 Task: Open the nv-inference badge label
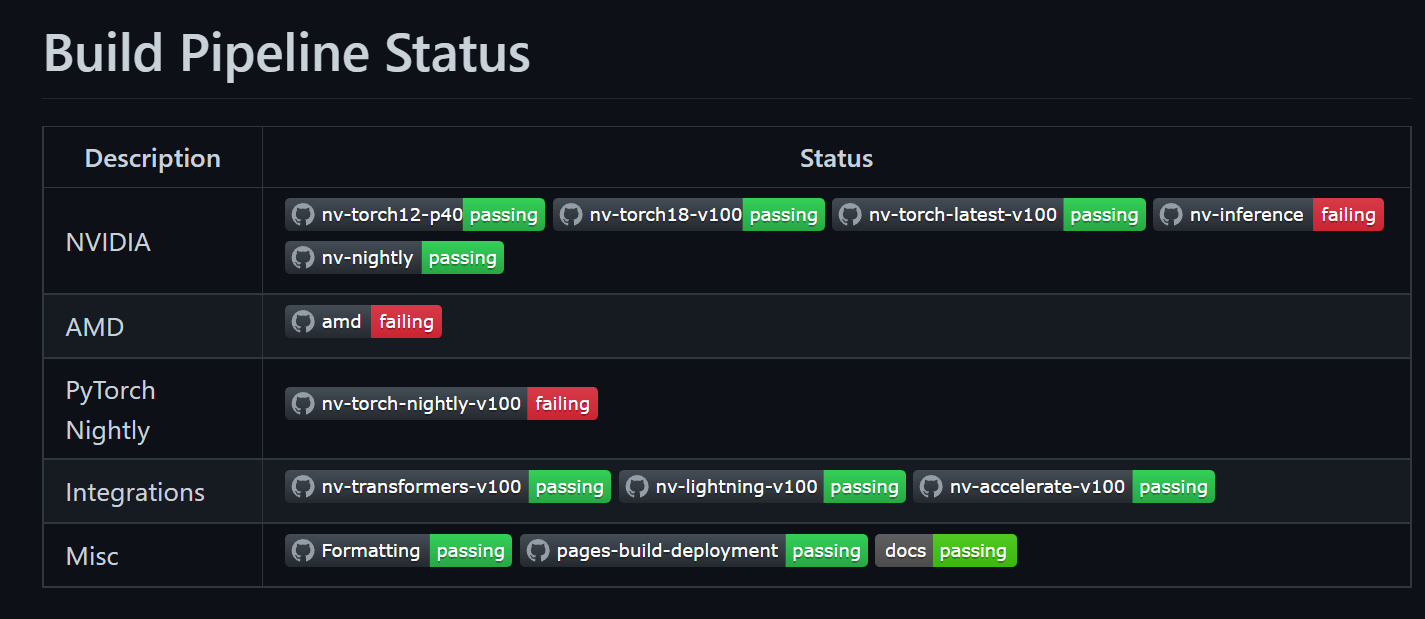[1247, 215]
